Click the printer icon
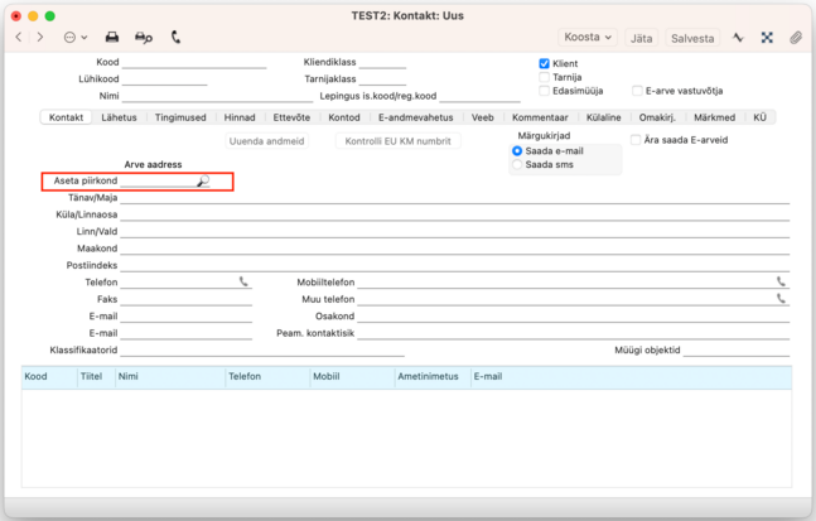 pos(112,37)
